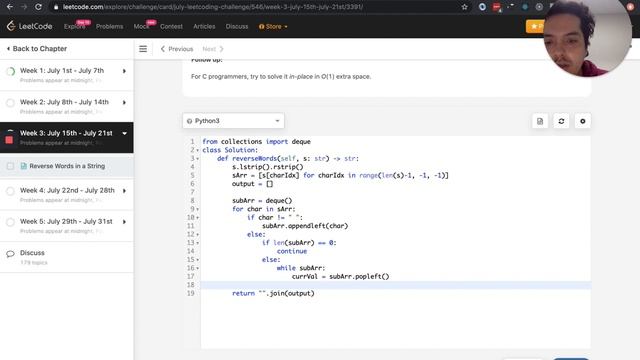Click the Week 1 progress circle icon

click(11, 71)
